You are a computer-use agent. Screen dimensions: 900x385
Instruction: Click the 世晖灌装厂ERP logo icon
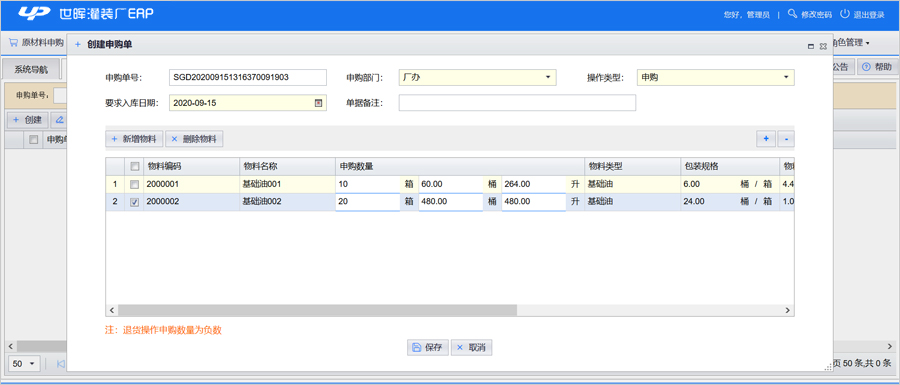tap(34, 14)
